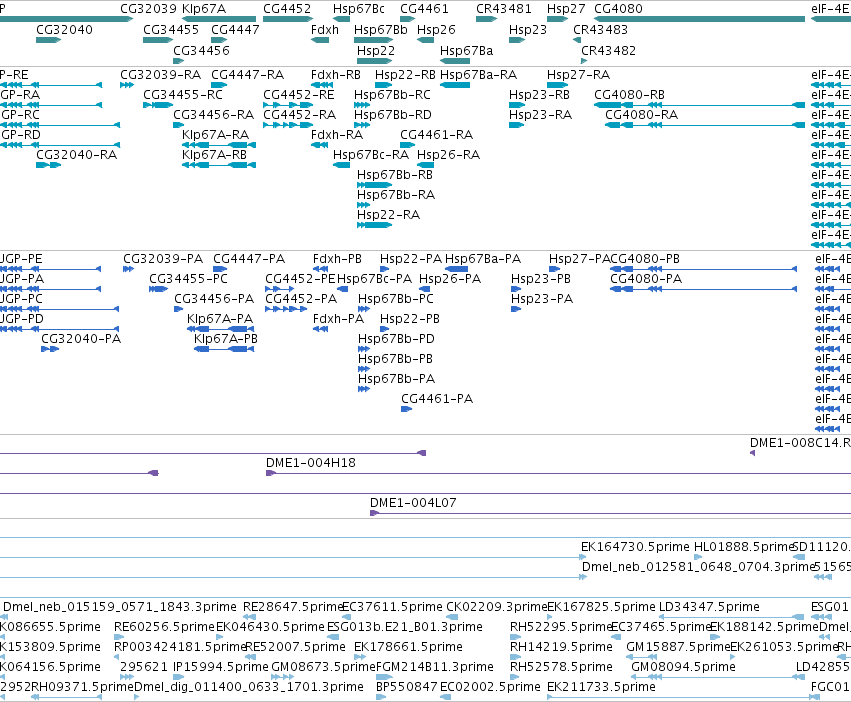Viewport: 851px width, 702px height.
Task: Select the CG4461-PA protein feature
Action: (x=407, y=409)
